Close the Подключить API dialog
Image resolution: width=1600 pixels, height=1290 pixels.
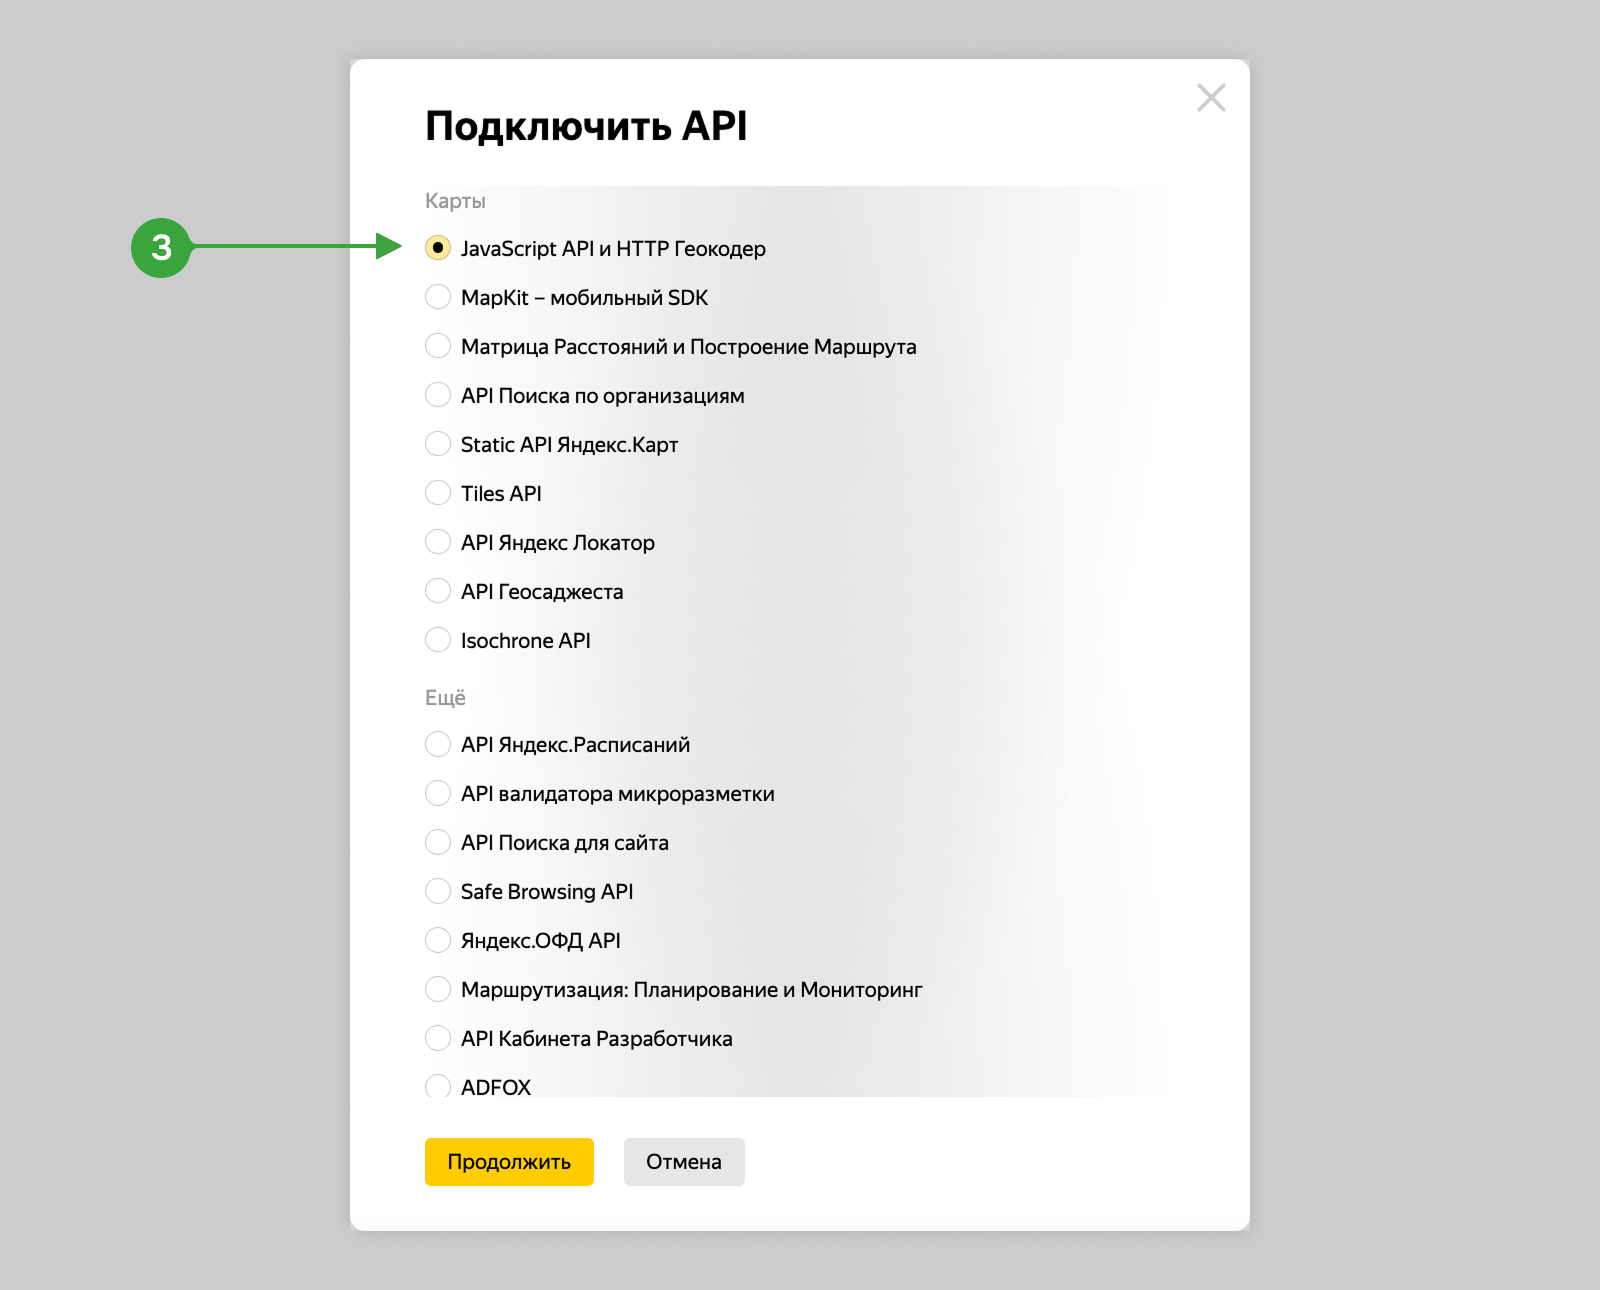(x=1211, y=98)
